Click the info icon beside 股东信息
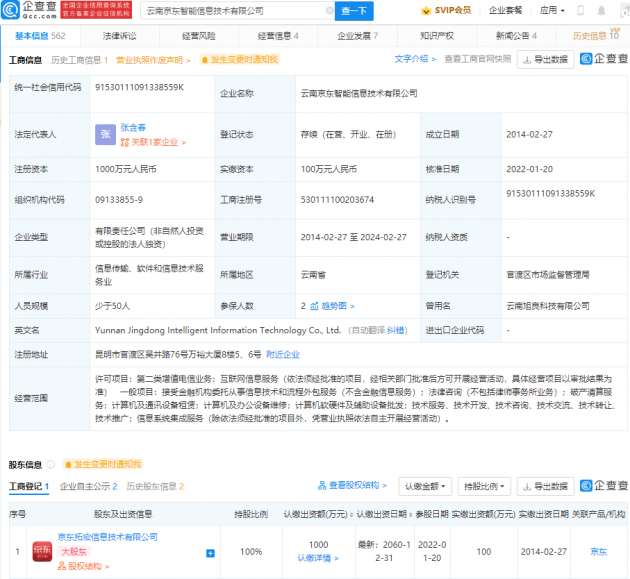The height and width of the screenshot is (579, 630). coord(51,464)
